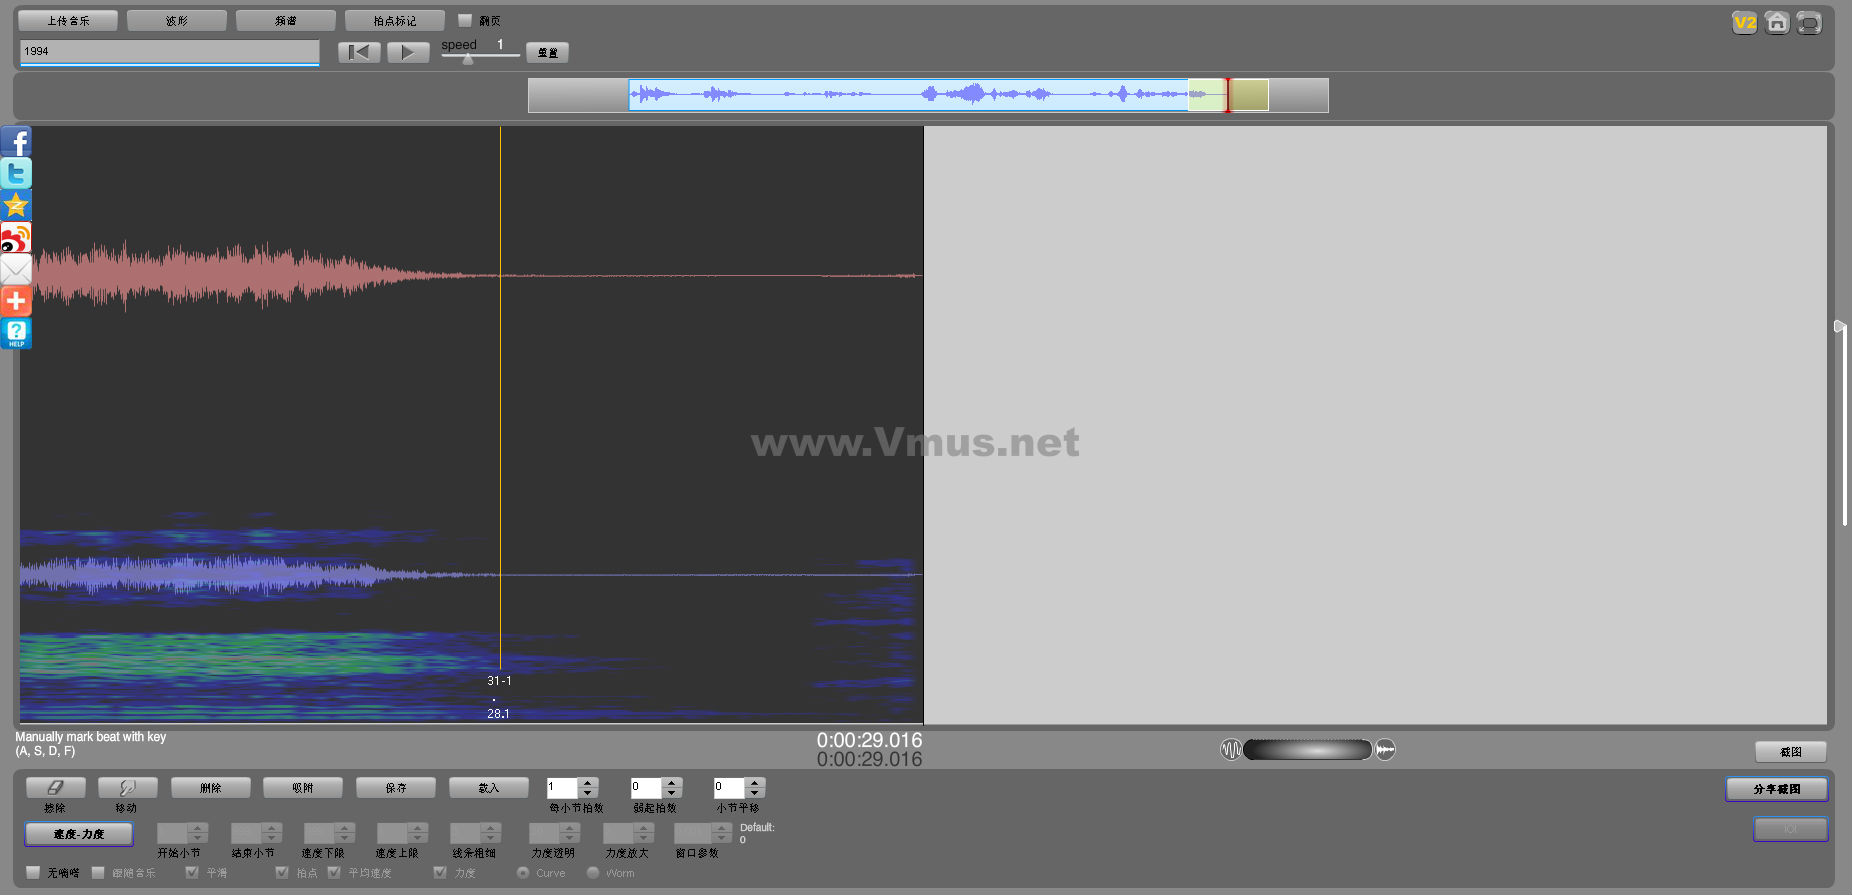This screenshot has height=895, width=1852.
Task: Click the speed slider handle
Action: click(x=467, y=58)
